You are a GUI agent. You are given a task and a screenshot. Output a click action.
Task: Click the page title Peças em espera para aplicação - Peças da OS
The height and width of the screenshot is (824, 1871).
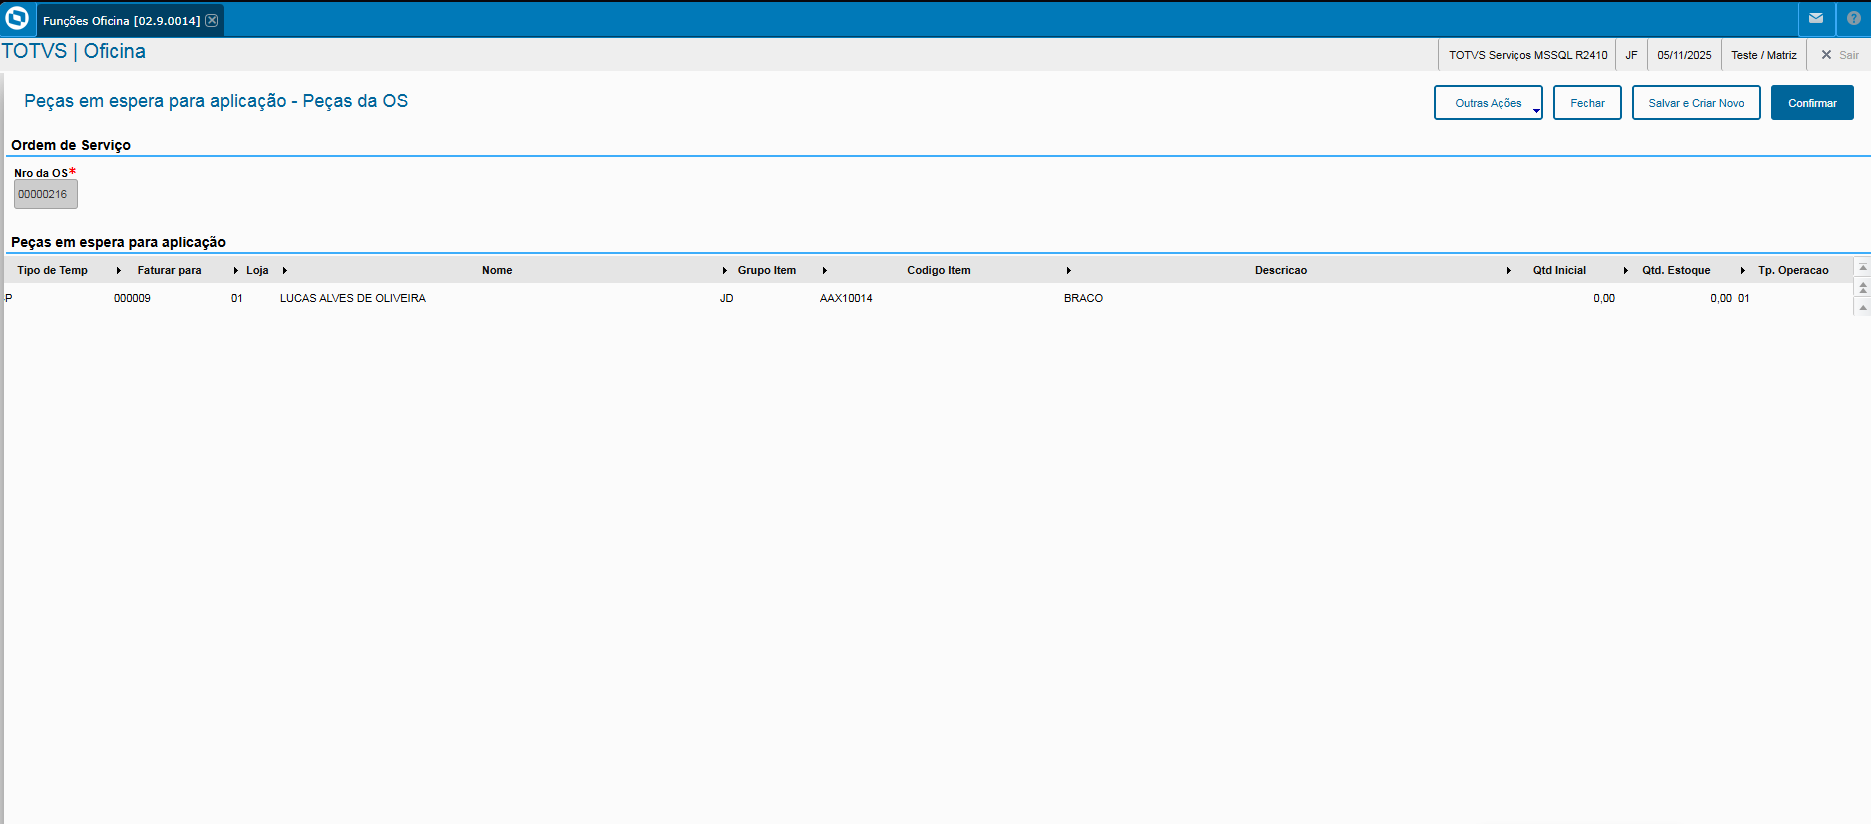[216, 101]
